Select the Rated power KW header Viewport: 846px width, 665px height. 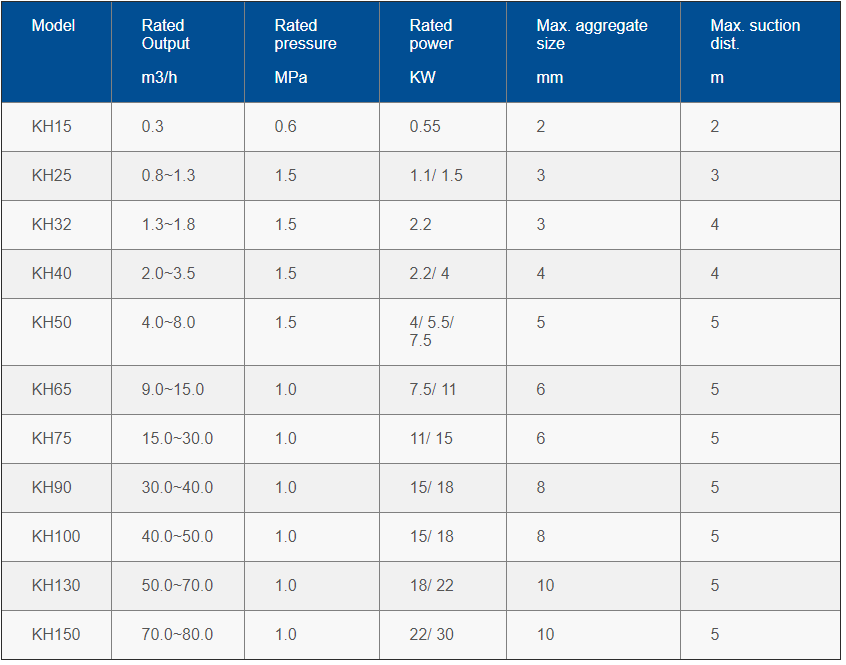(x=443, y=52)
